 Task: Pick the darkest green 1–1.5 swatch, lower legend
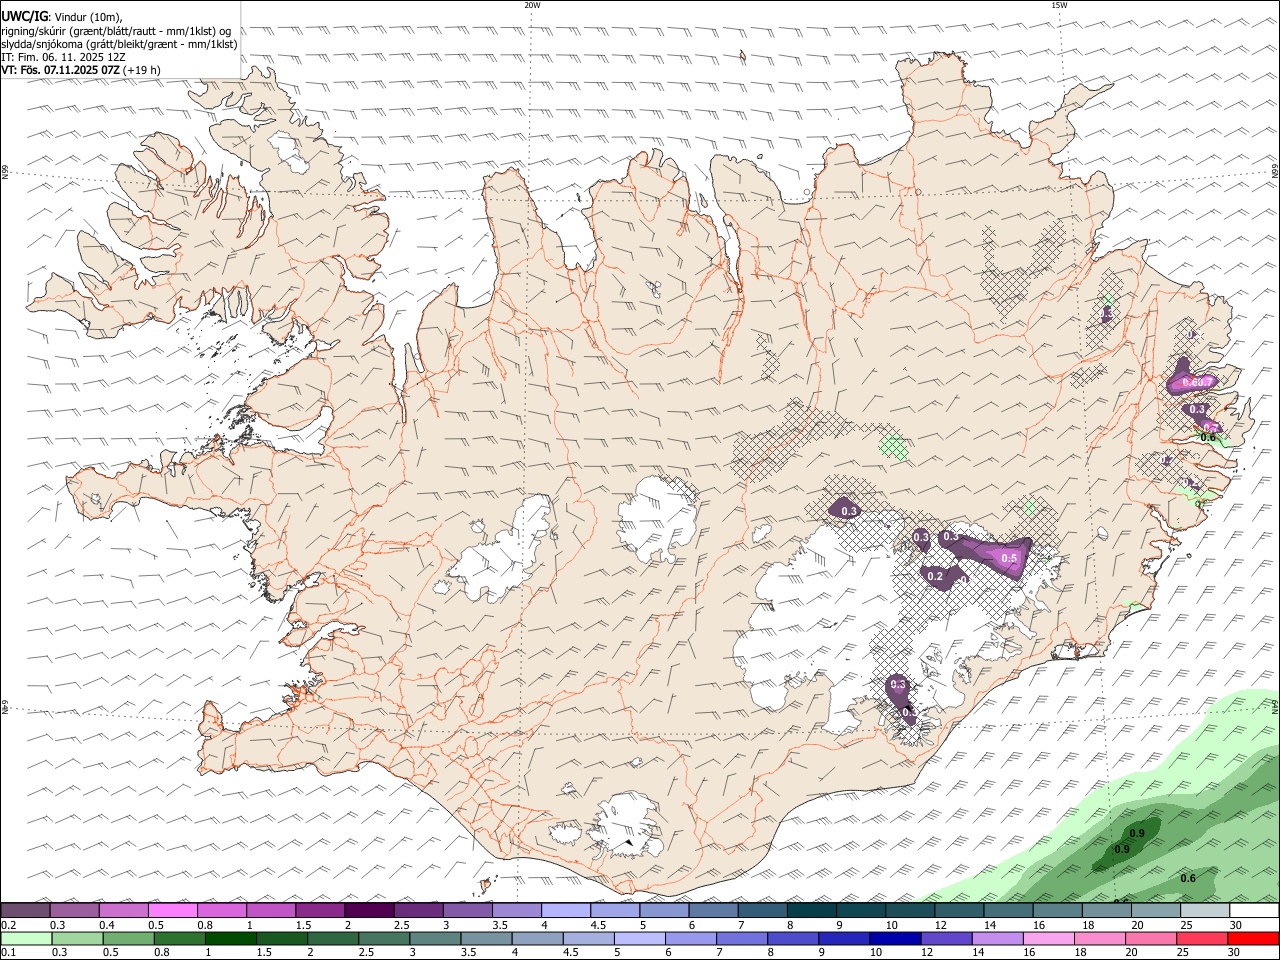point(230,939)
